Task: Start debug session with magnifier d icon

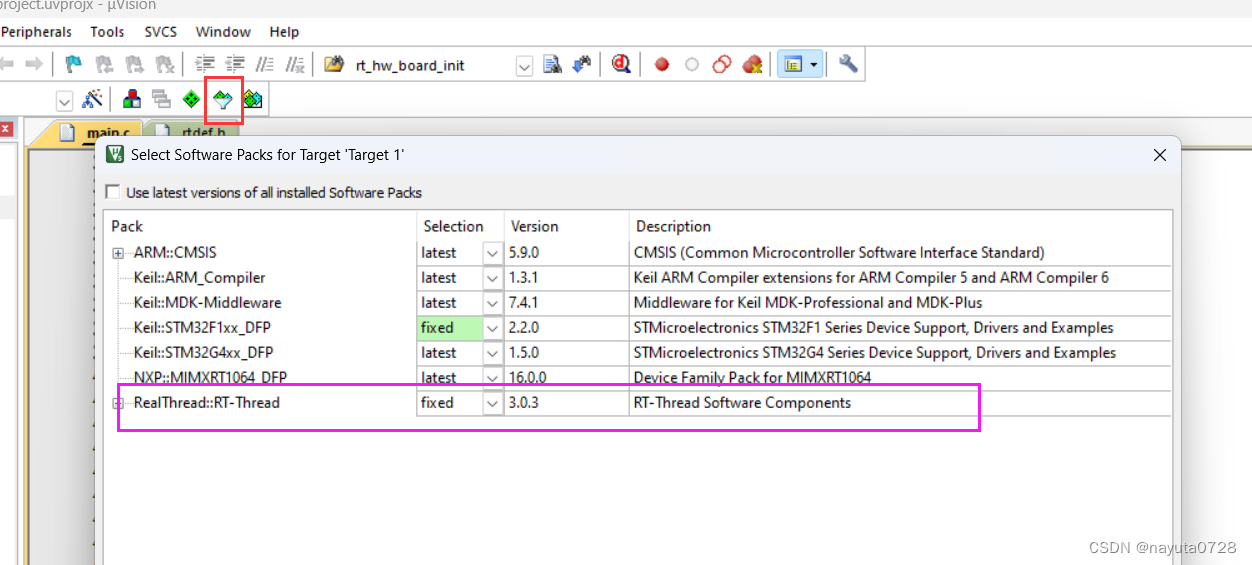Action: click(x=621, y=64)
